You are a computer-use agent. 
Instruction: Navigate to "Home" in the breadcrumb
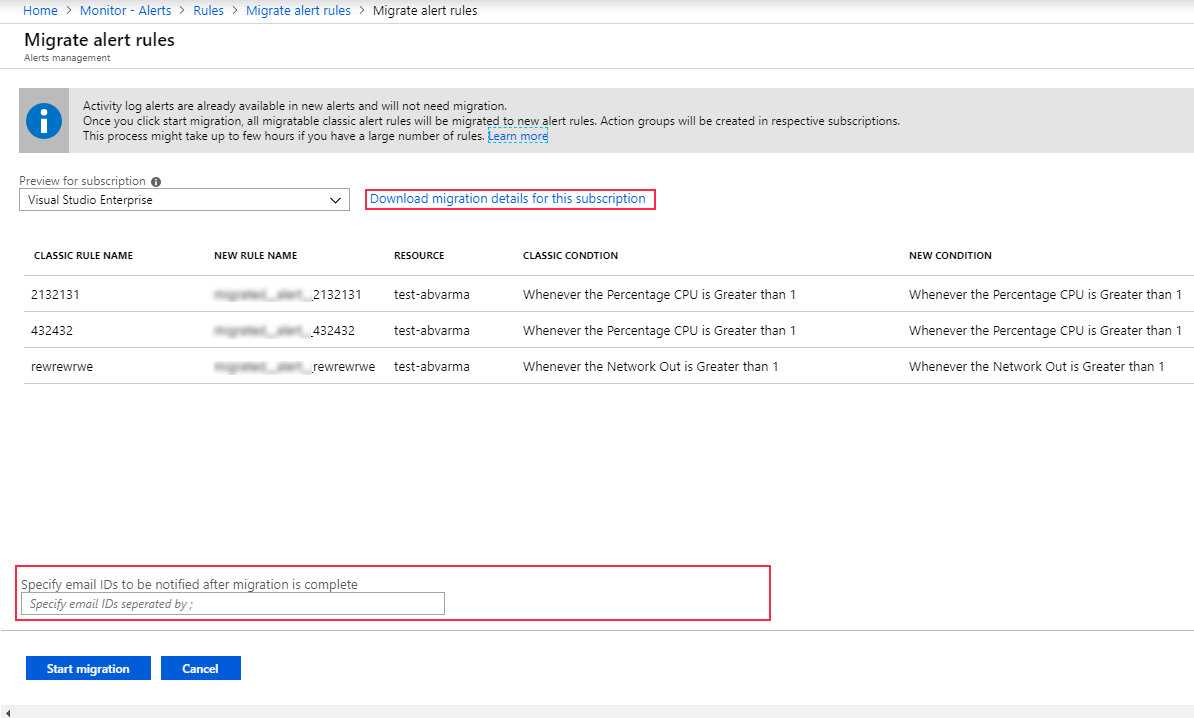(40, 10)
